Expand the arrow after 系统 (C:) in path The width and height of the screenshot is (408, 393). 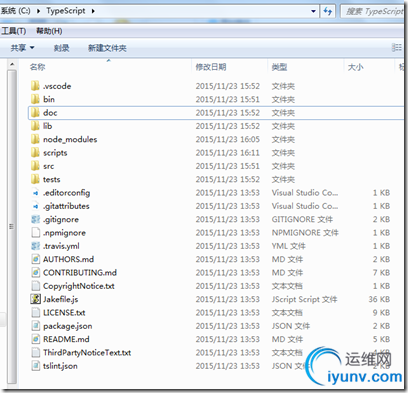[38, 11]
